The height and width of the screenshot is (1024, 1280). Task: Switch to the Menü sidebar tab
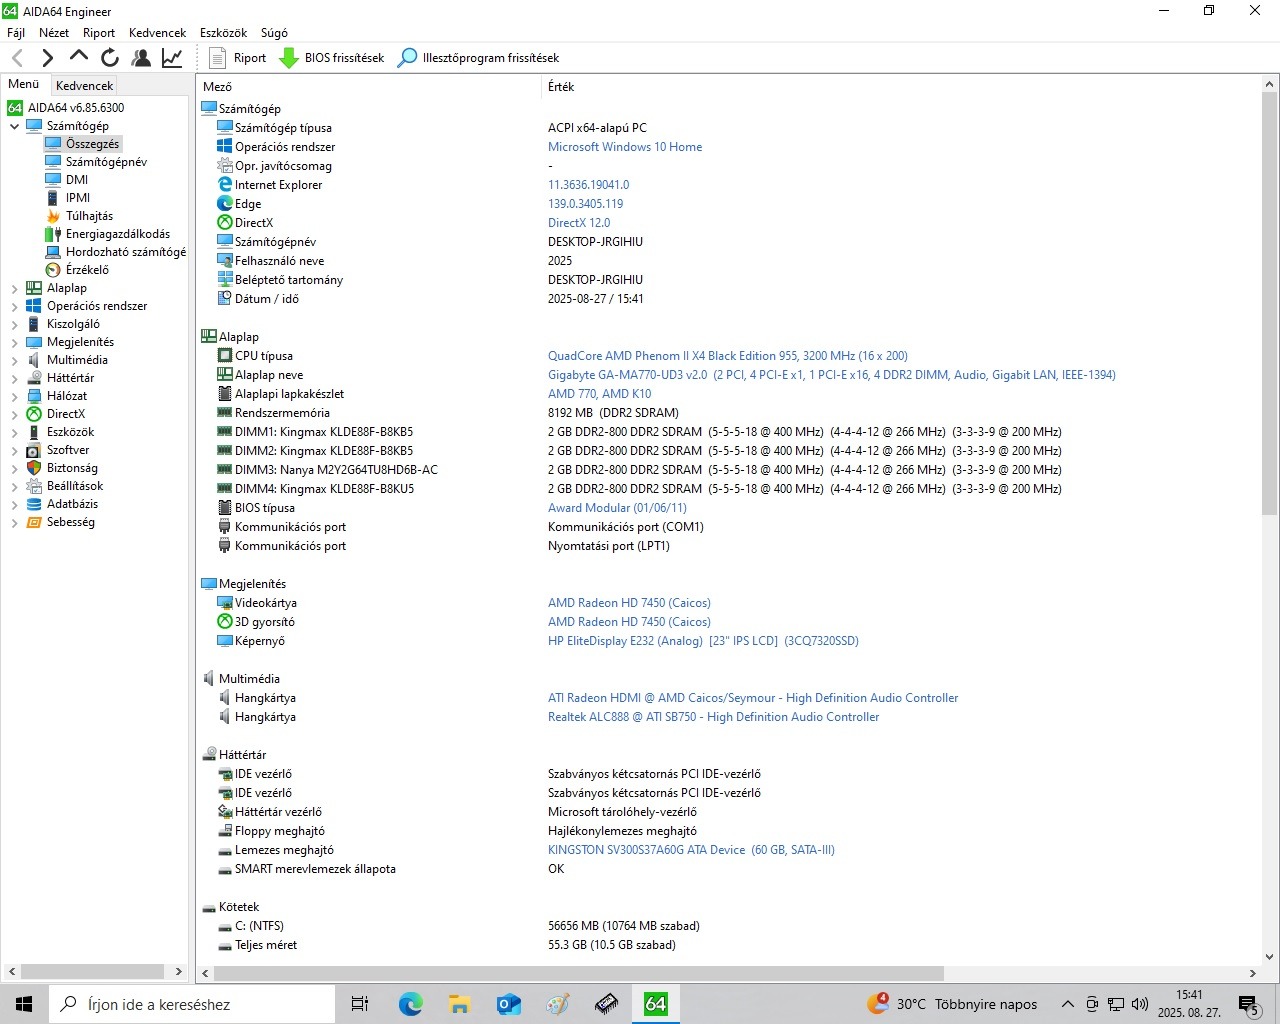(24, 84)
